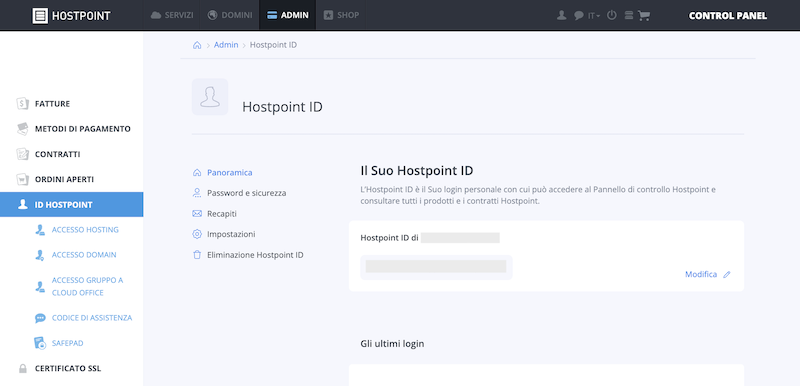Click the power logout icon
The width and height of the screenshot is (800, 386).
(x=612, y=15)
